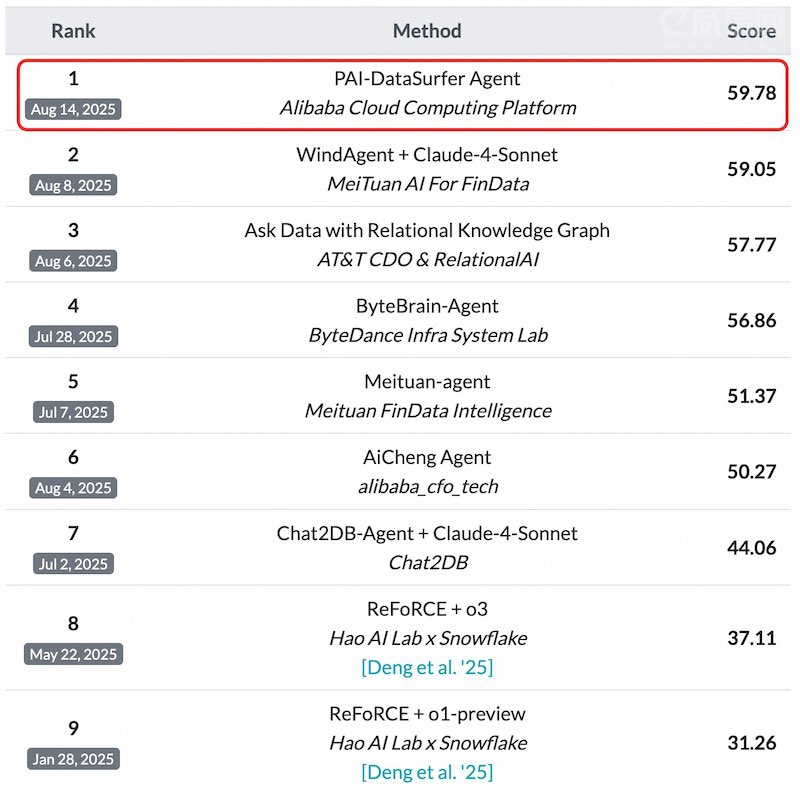The height and width of the screenshot is (792, 800).
Task: Select the ByteBrain-Agent method title
Action: 427,306
